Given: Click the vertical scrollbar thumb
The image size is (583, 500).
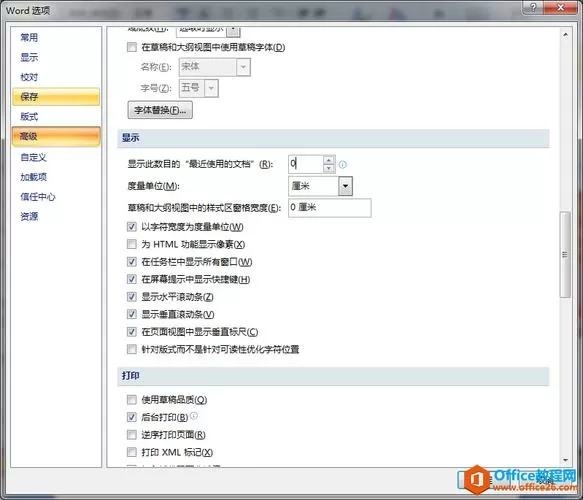Looking at the screenshot, I should (x=565, y=254).
